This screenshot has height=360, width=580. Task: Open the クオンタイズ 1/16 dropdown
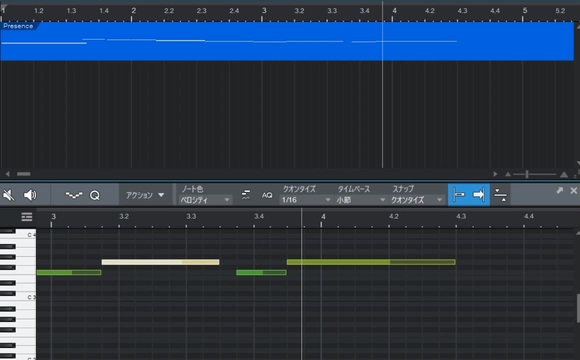[306, 200]
